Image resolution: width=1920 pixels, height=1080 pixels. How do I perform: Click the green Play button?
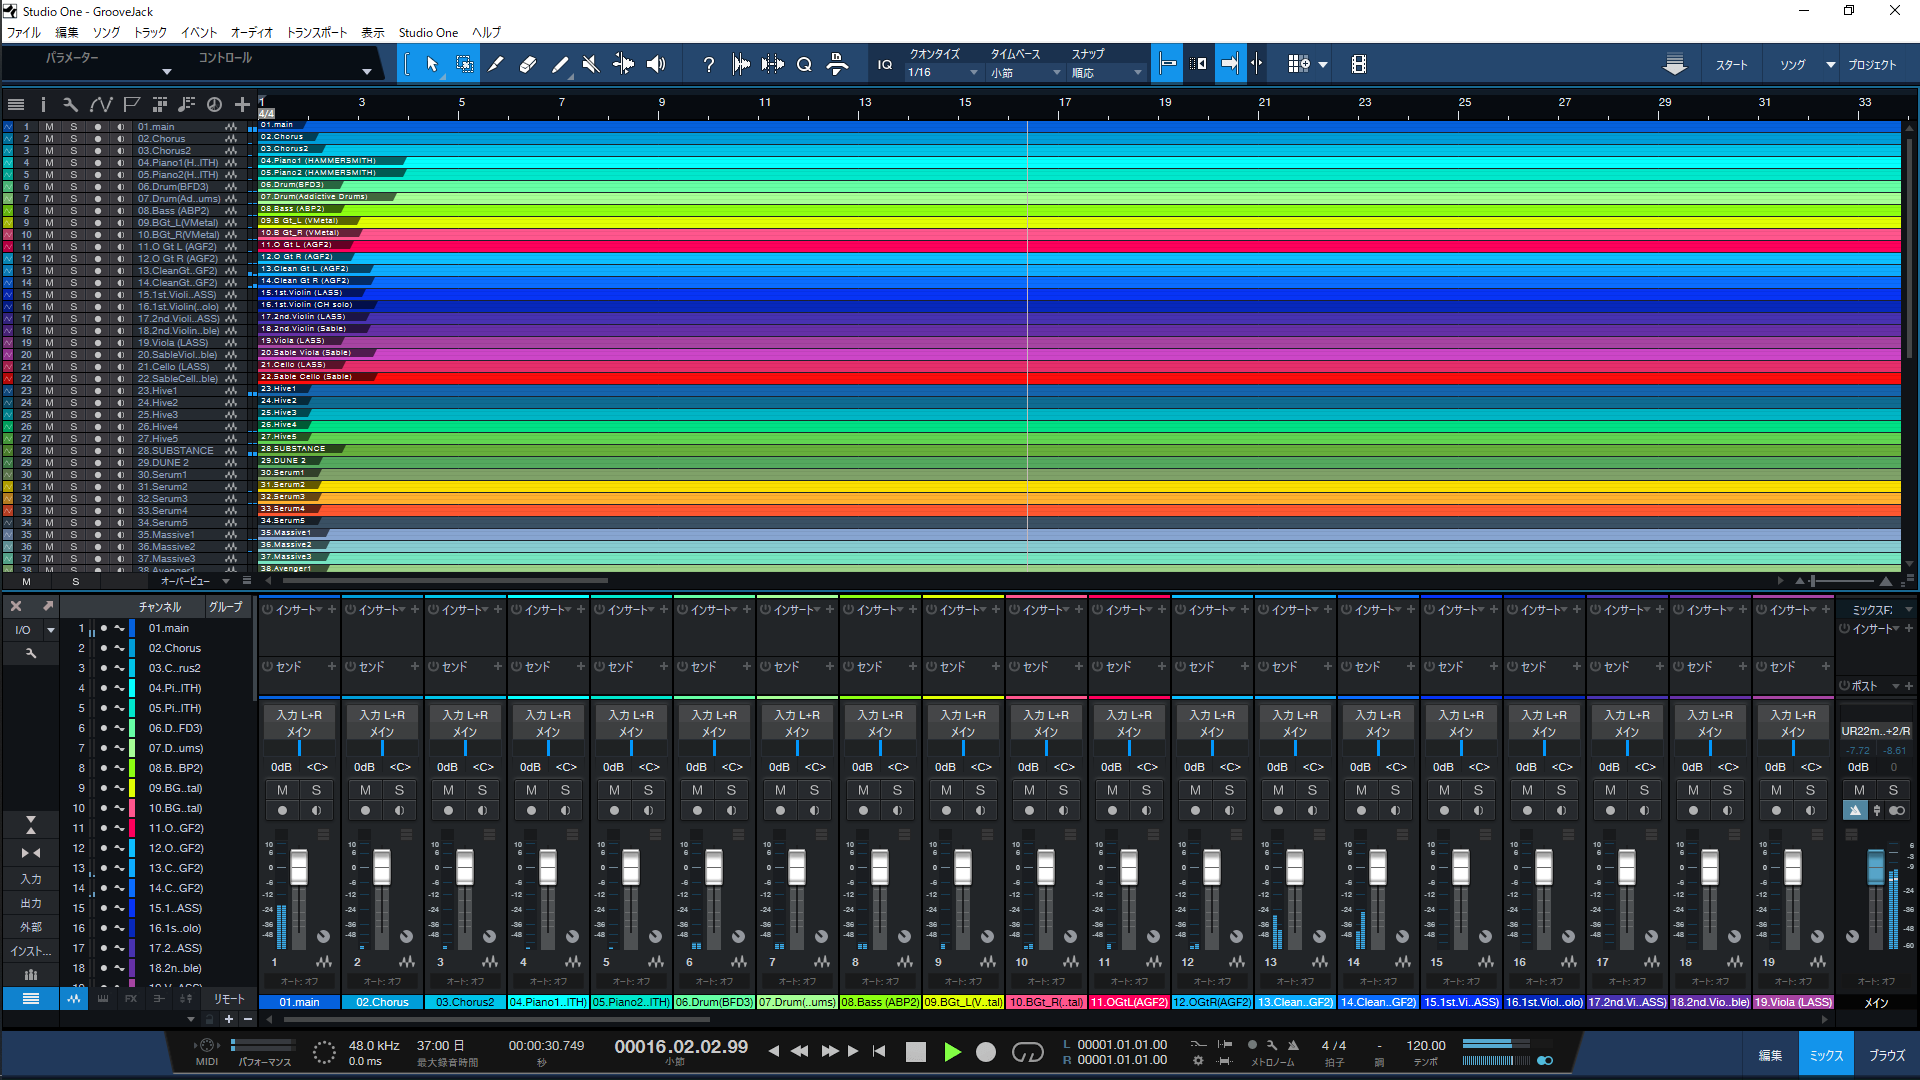[x=952, y=1052]
